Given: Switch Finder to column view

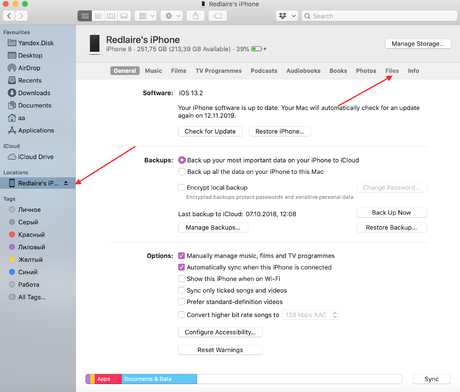Looking at the screenshot, I should point(111,16).
